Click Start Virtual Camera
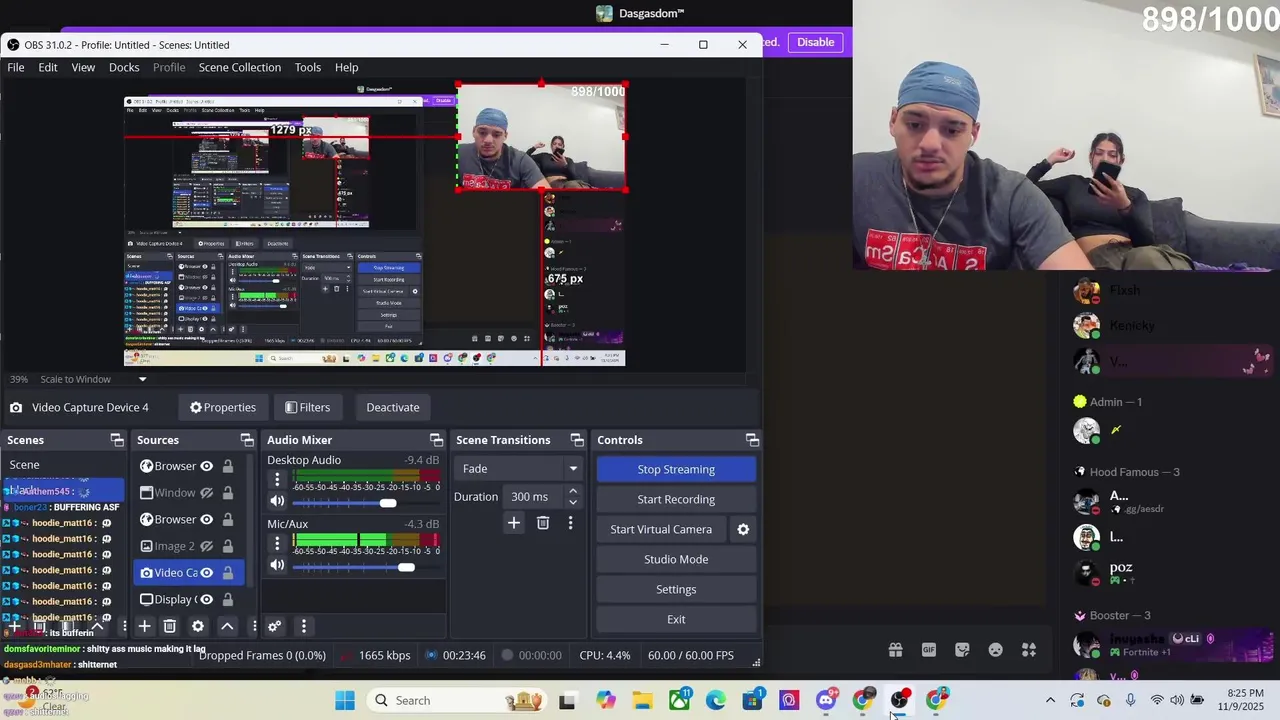 pos(661,529)
